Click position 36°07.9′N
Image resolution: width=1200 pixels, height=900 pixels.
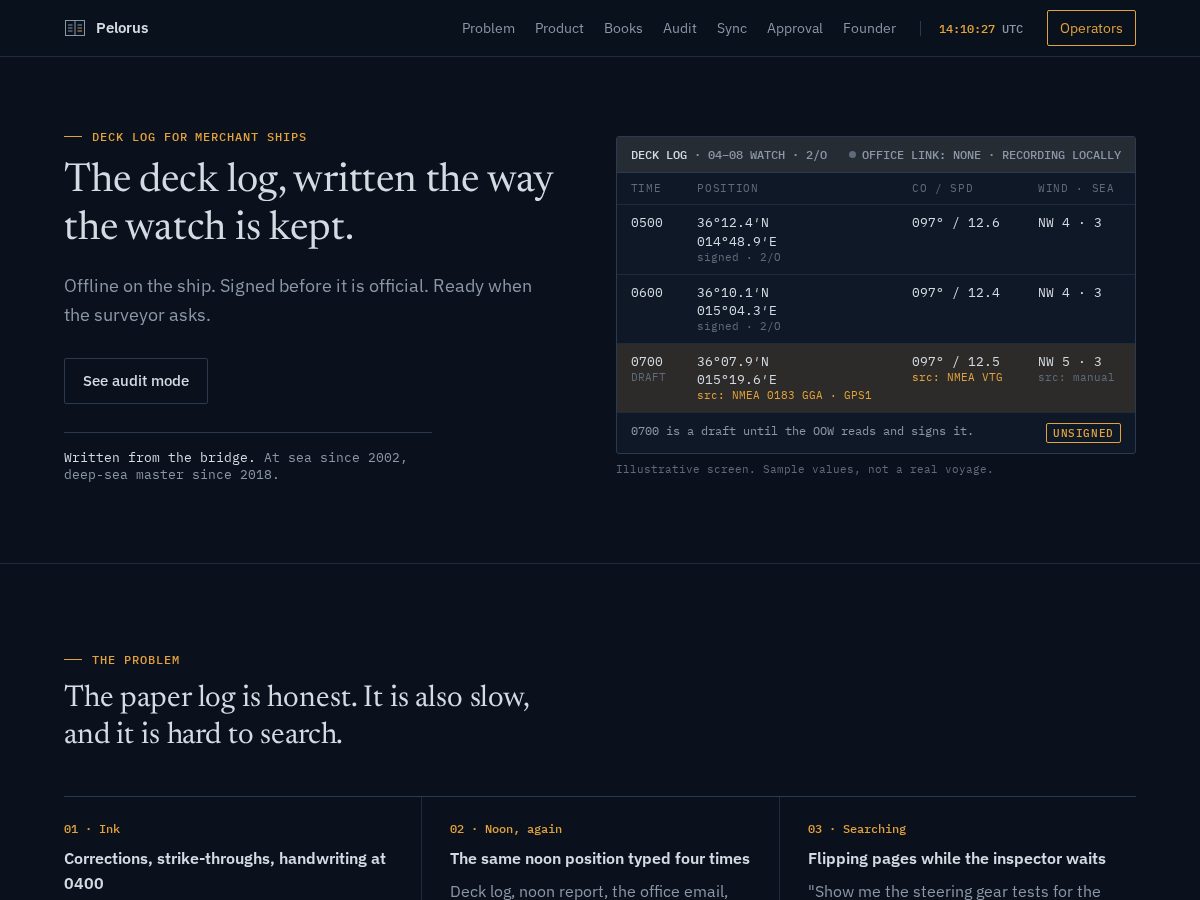click(733, 361)
